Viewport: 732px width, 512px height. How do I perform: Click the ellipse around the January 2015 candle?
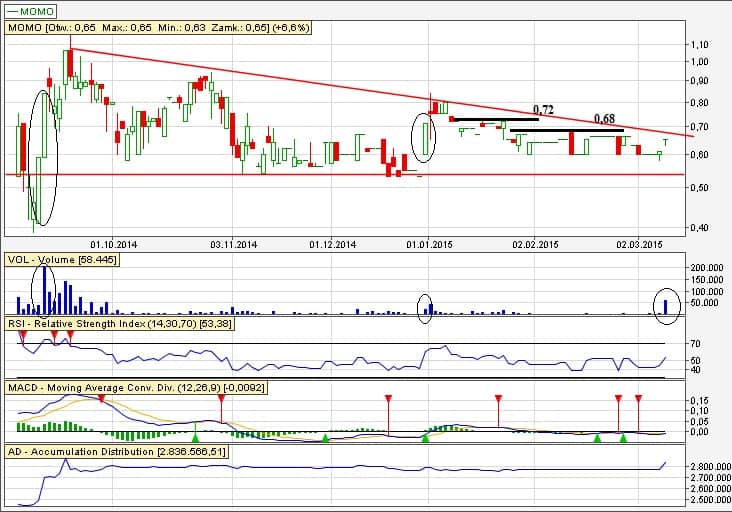pyautogui.click(x=424, y=137)
